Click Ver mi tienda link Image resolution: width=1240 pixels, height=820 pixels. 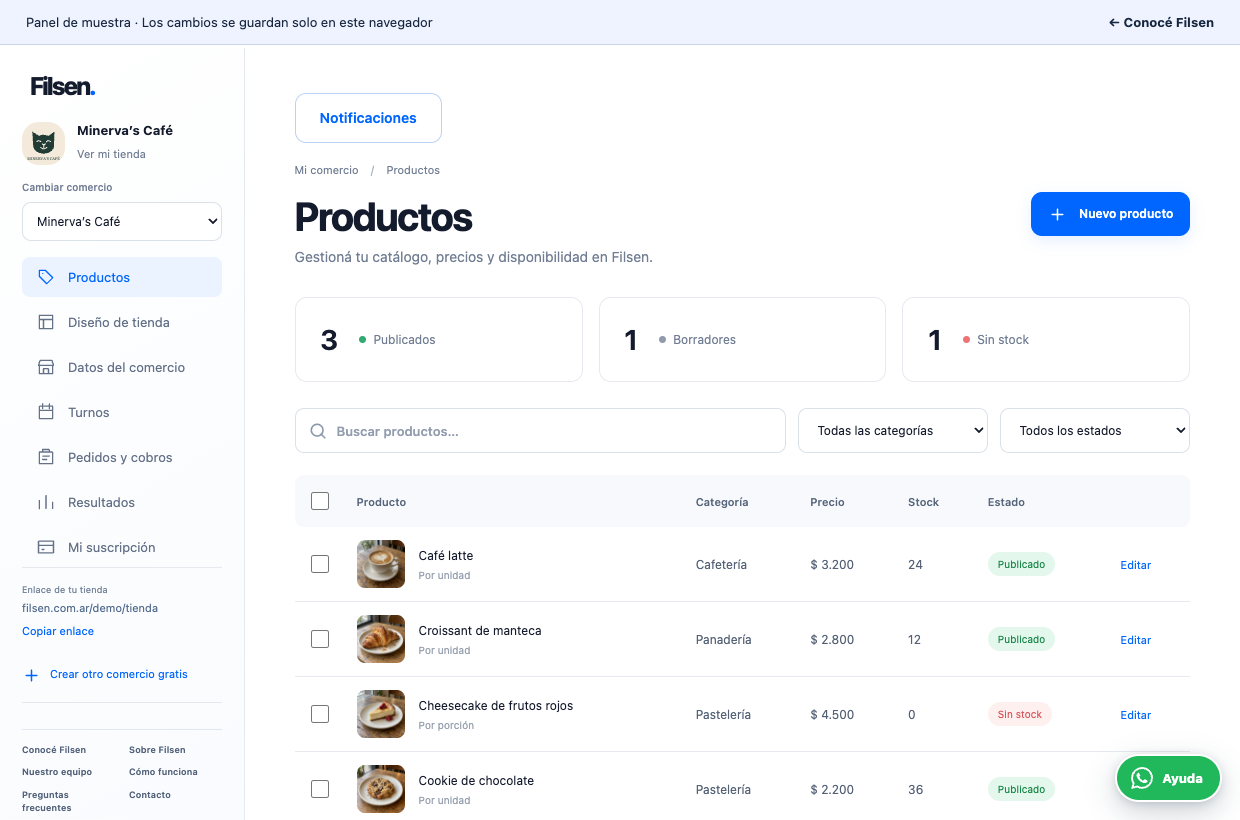click(111, 154)
